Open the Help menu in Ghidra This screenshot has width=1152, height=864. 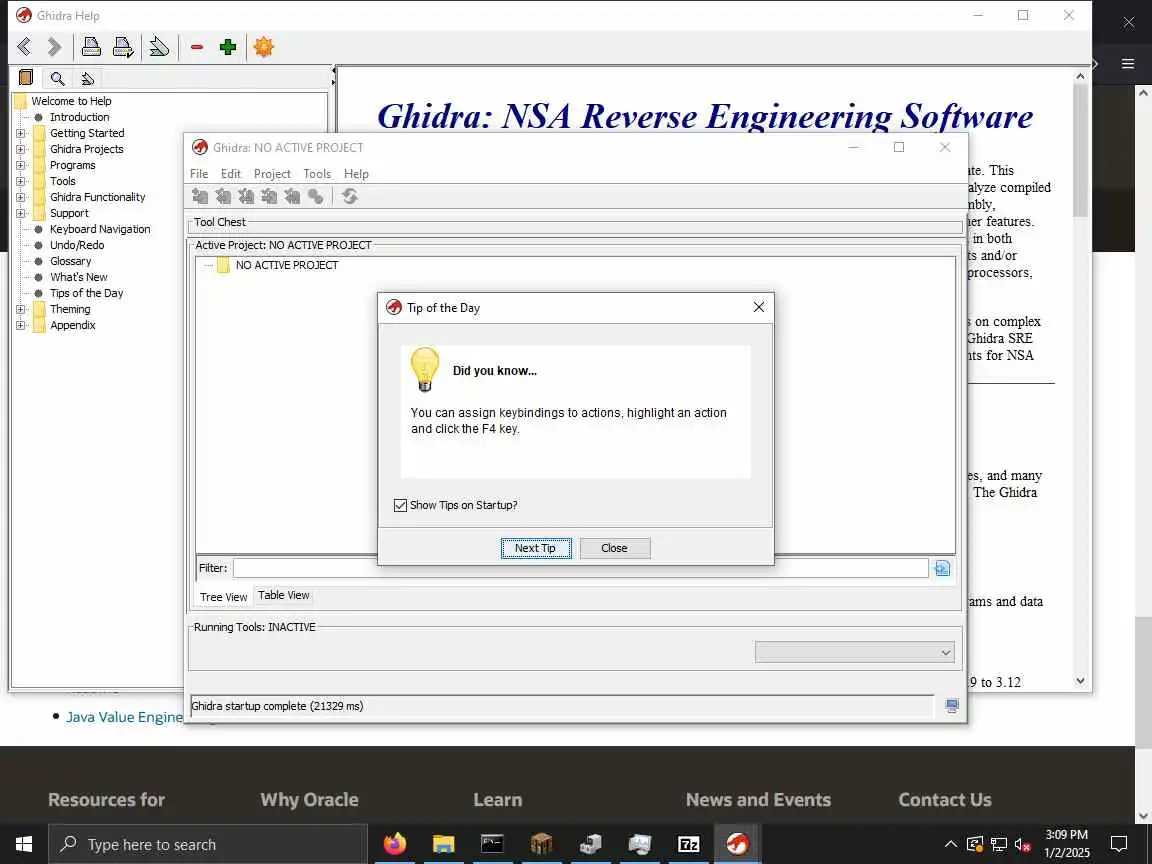pyautogui.click(x=356, y=174)
